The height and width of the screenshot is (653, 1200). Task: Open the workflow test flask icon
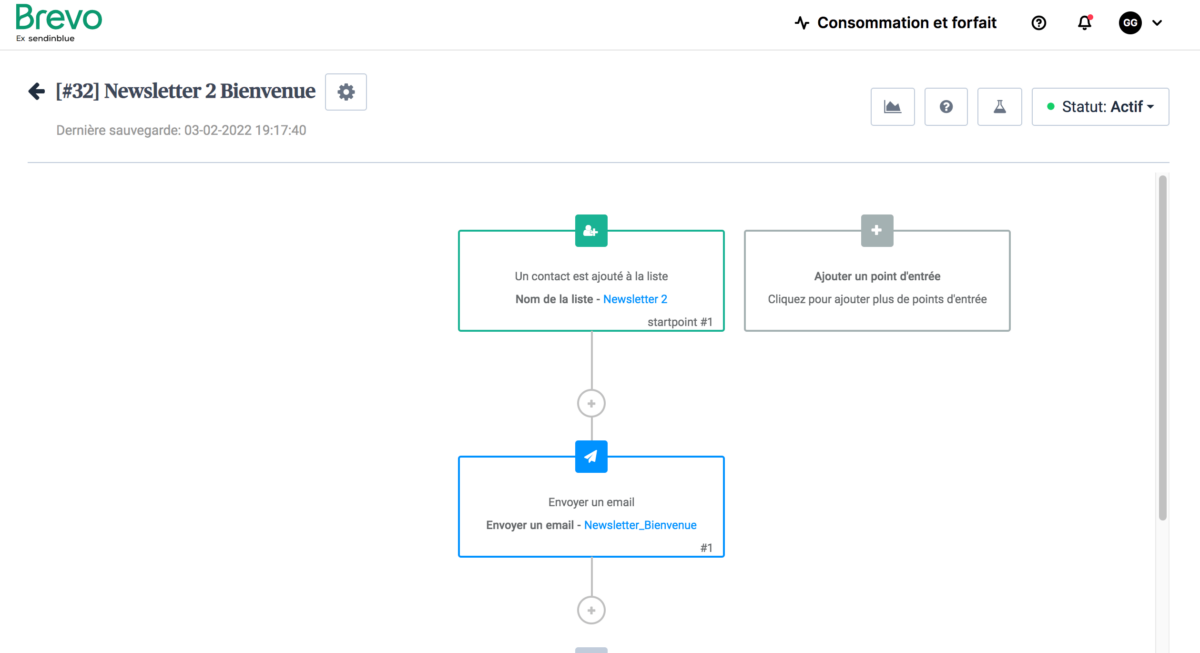999,106
